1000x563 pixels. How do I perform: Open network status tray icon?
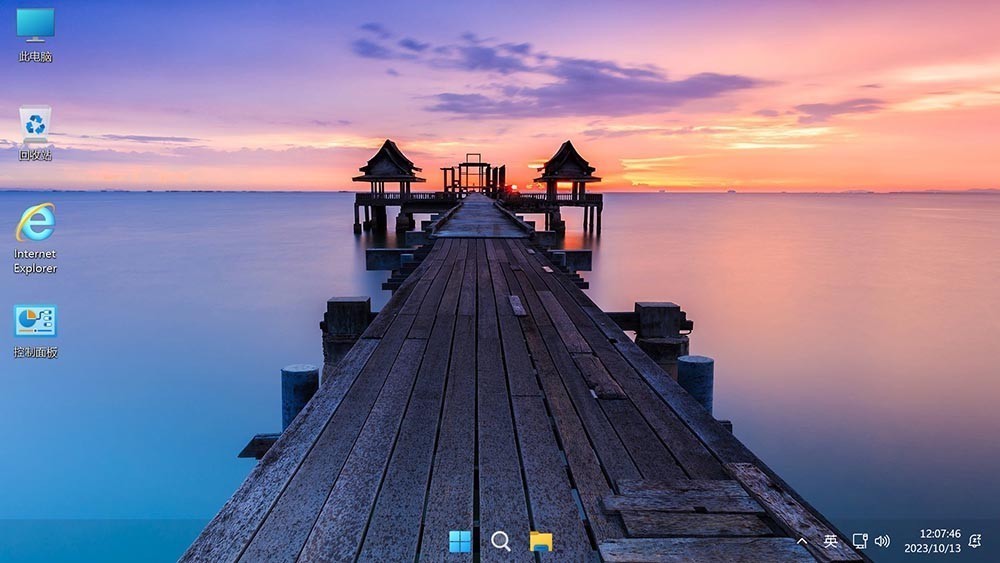coord(859,541)
